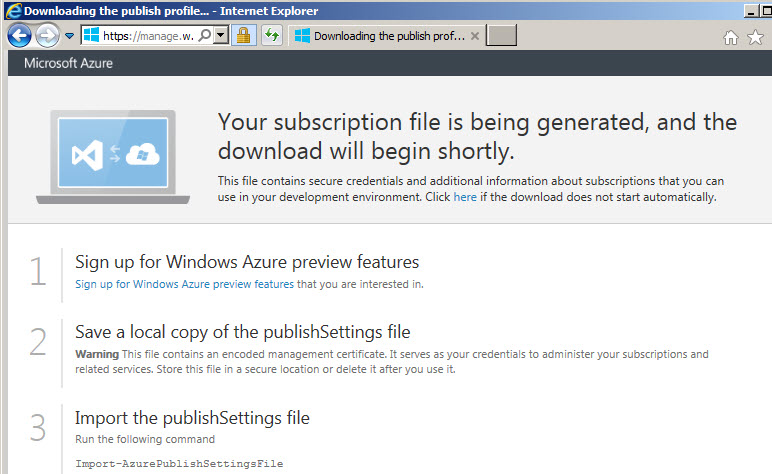Screen dimensions: 772x474
Task: Click the 'here' download link
Action: (465, 197)
